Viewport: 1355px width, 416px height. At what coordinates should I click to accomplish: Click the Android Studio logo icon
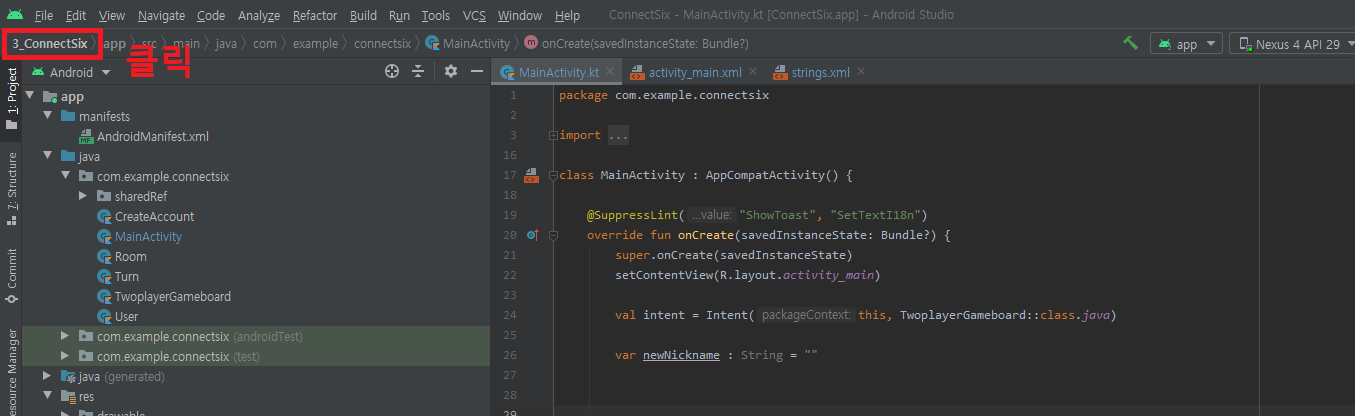[14, 15]
